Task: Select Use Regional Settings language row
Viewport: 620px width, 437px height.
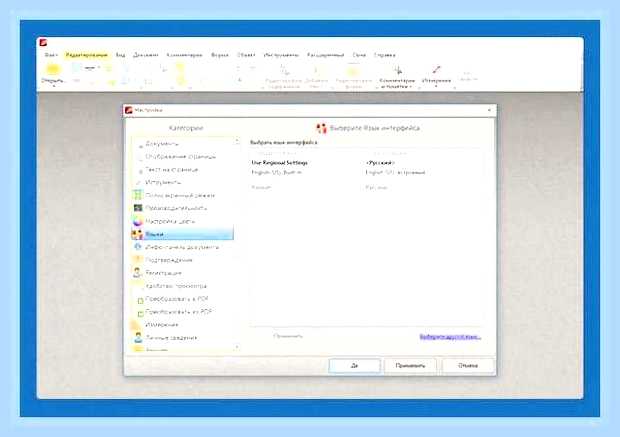Action: pyautogui.click(x=366, y=163)
